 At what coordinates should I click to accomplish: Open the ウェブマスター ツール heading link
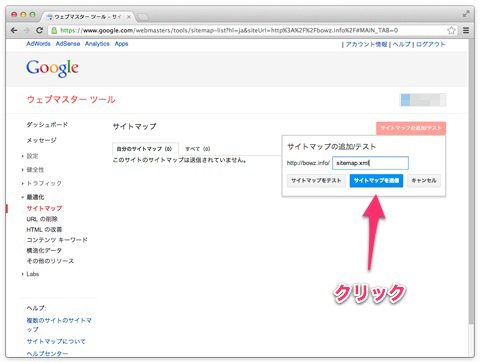click(71, 99)
